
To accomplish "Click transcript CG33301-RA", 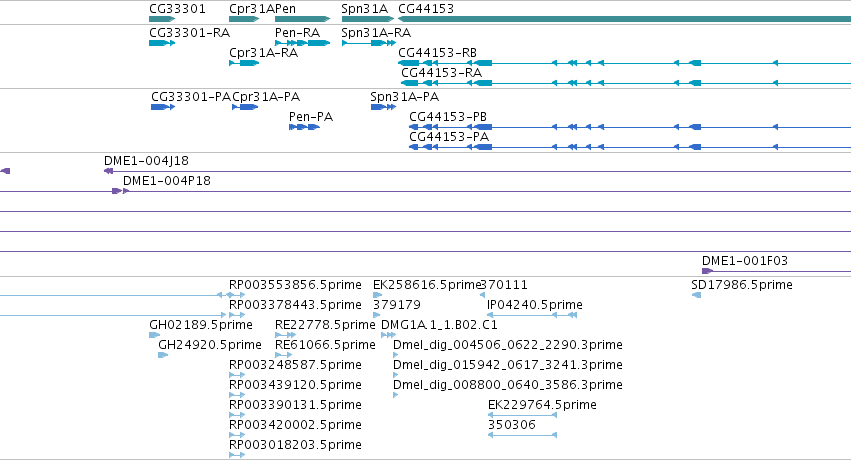I will click(189, 33).
